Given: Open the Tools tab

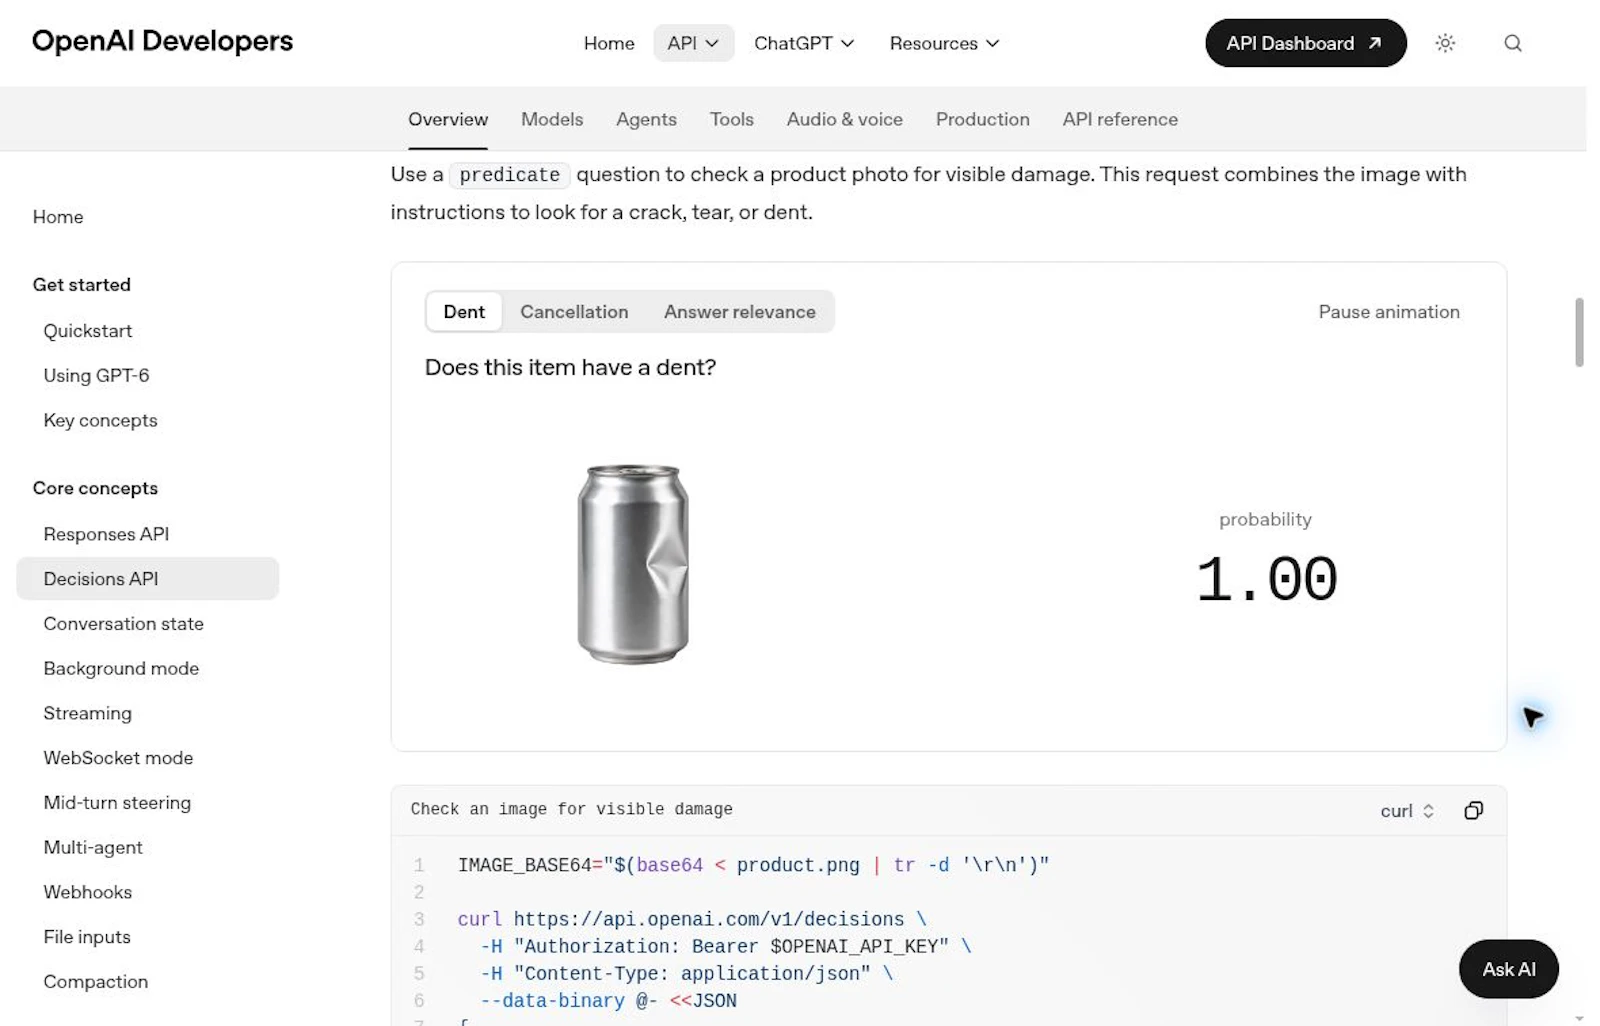Looking at the screenshot, I should (731, 119).
